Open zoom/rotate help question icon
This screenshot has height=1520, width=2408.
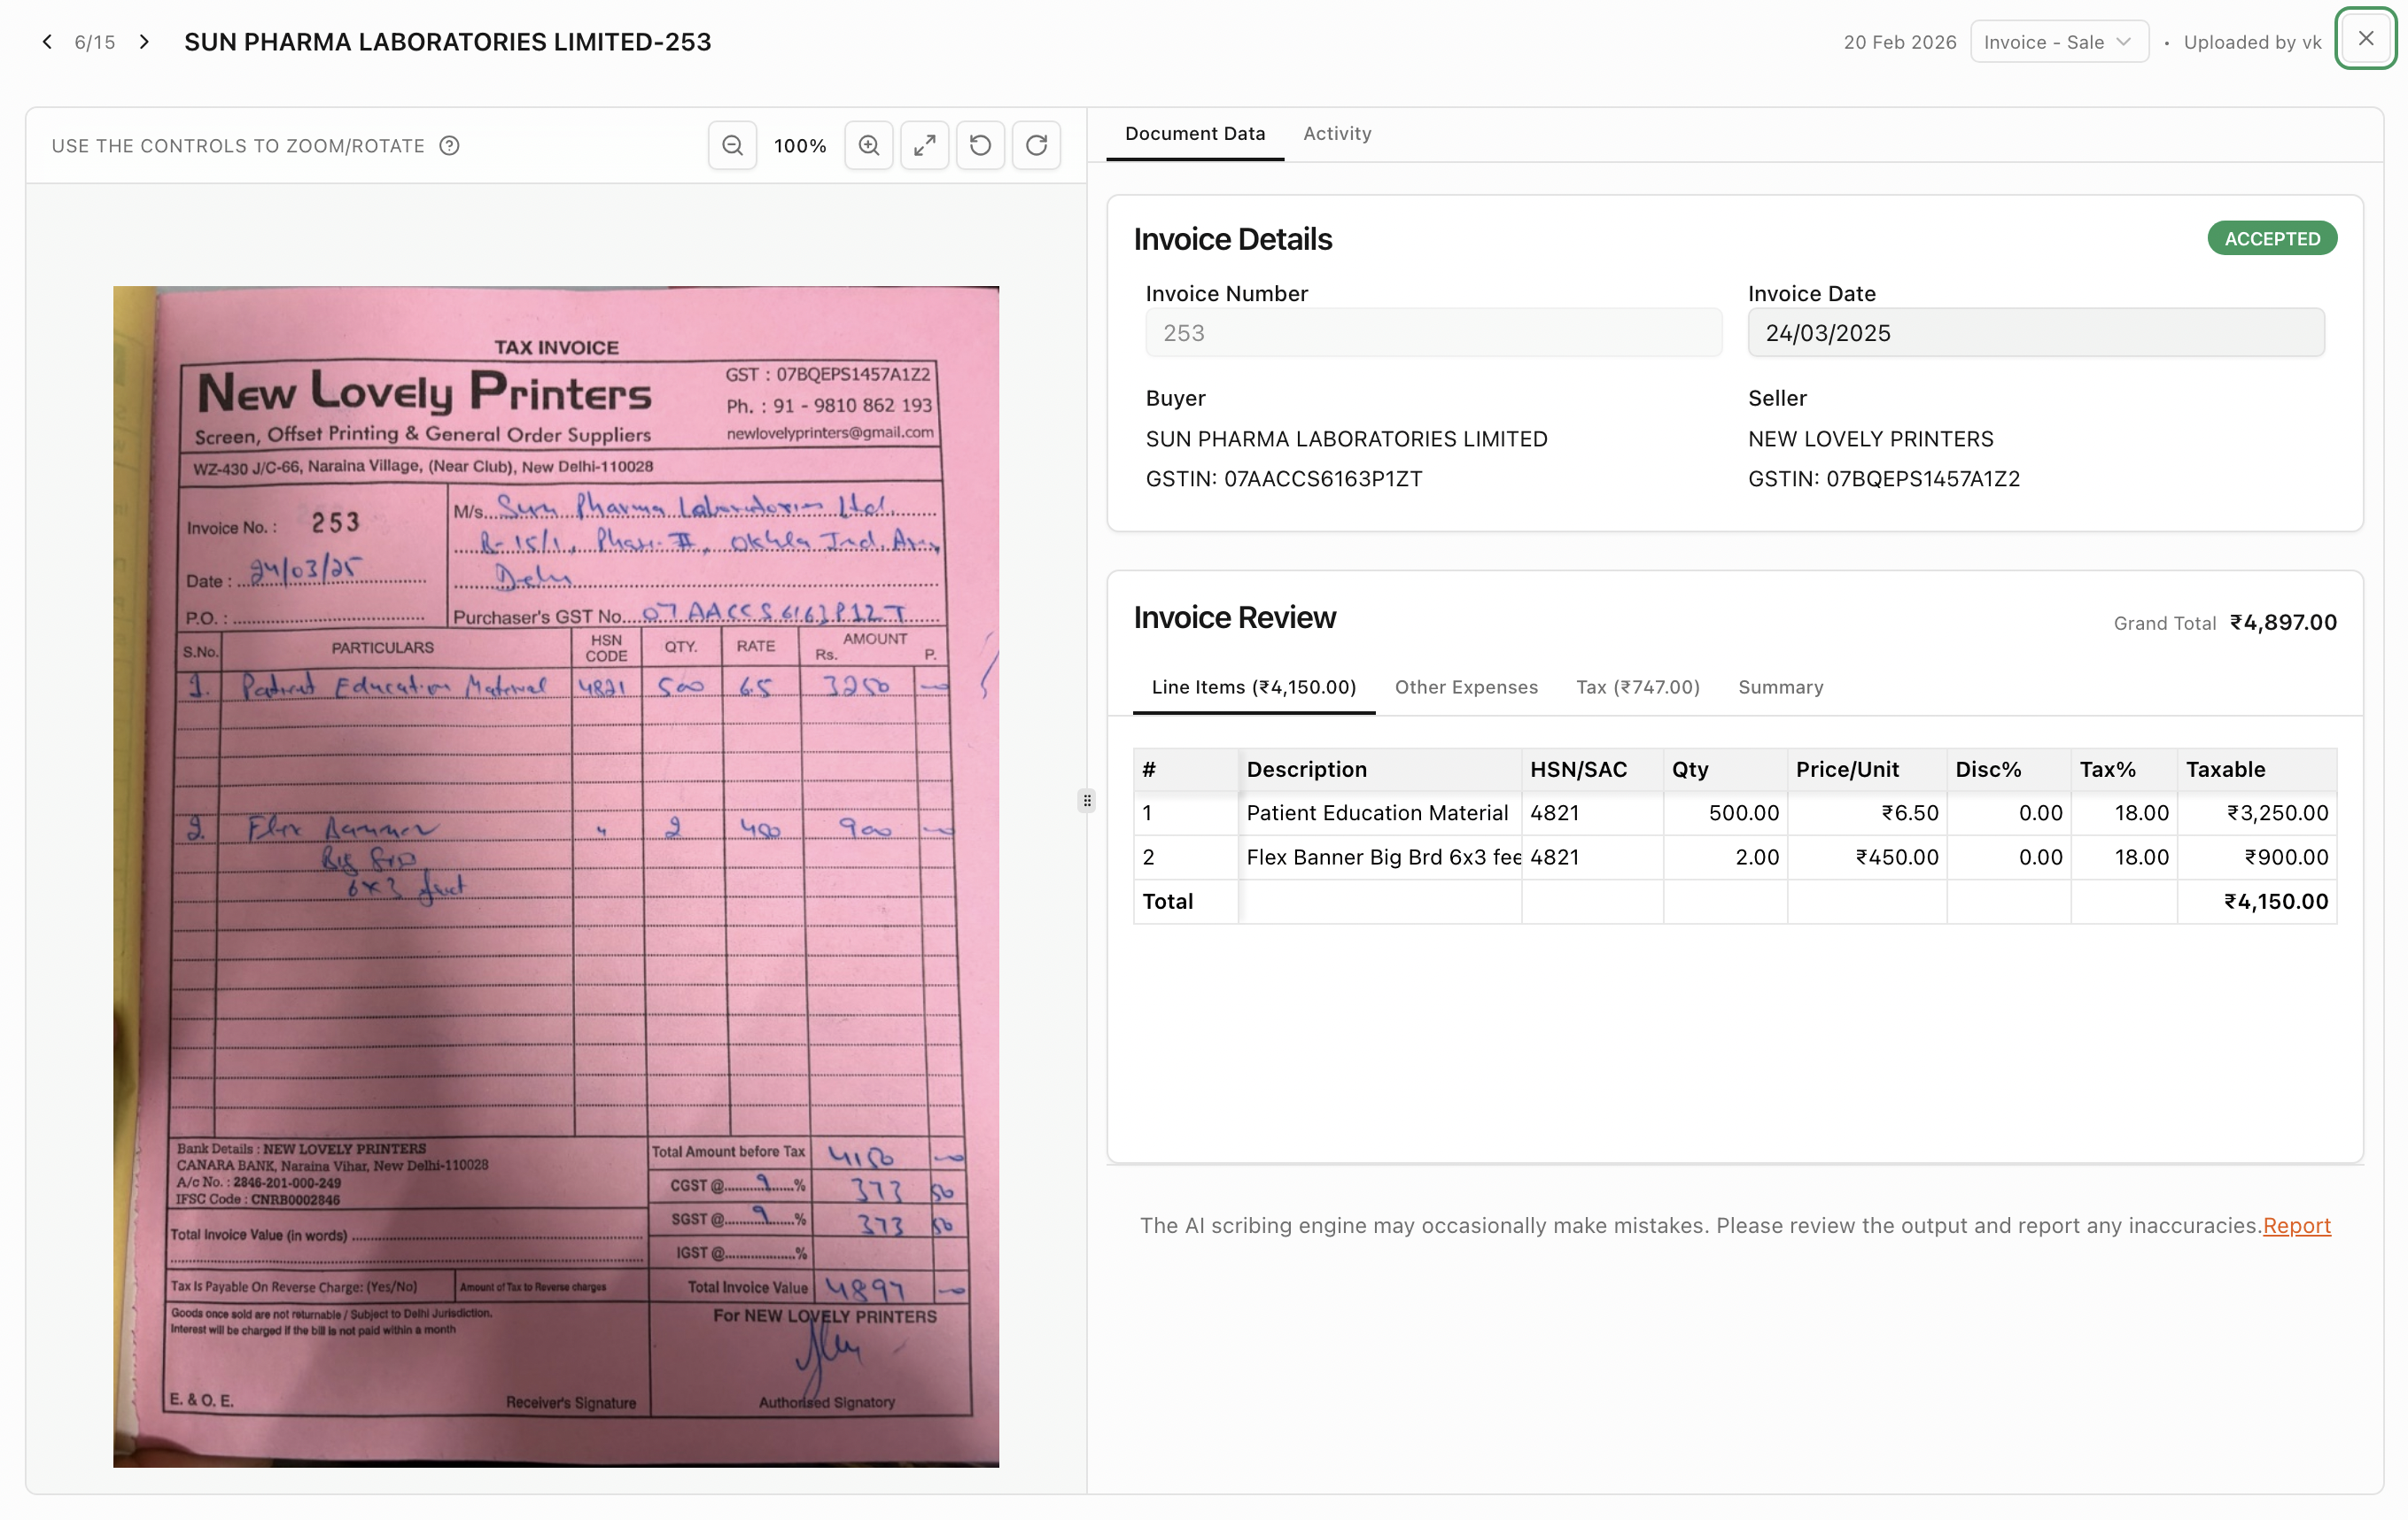click(x=450, y=146)
